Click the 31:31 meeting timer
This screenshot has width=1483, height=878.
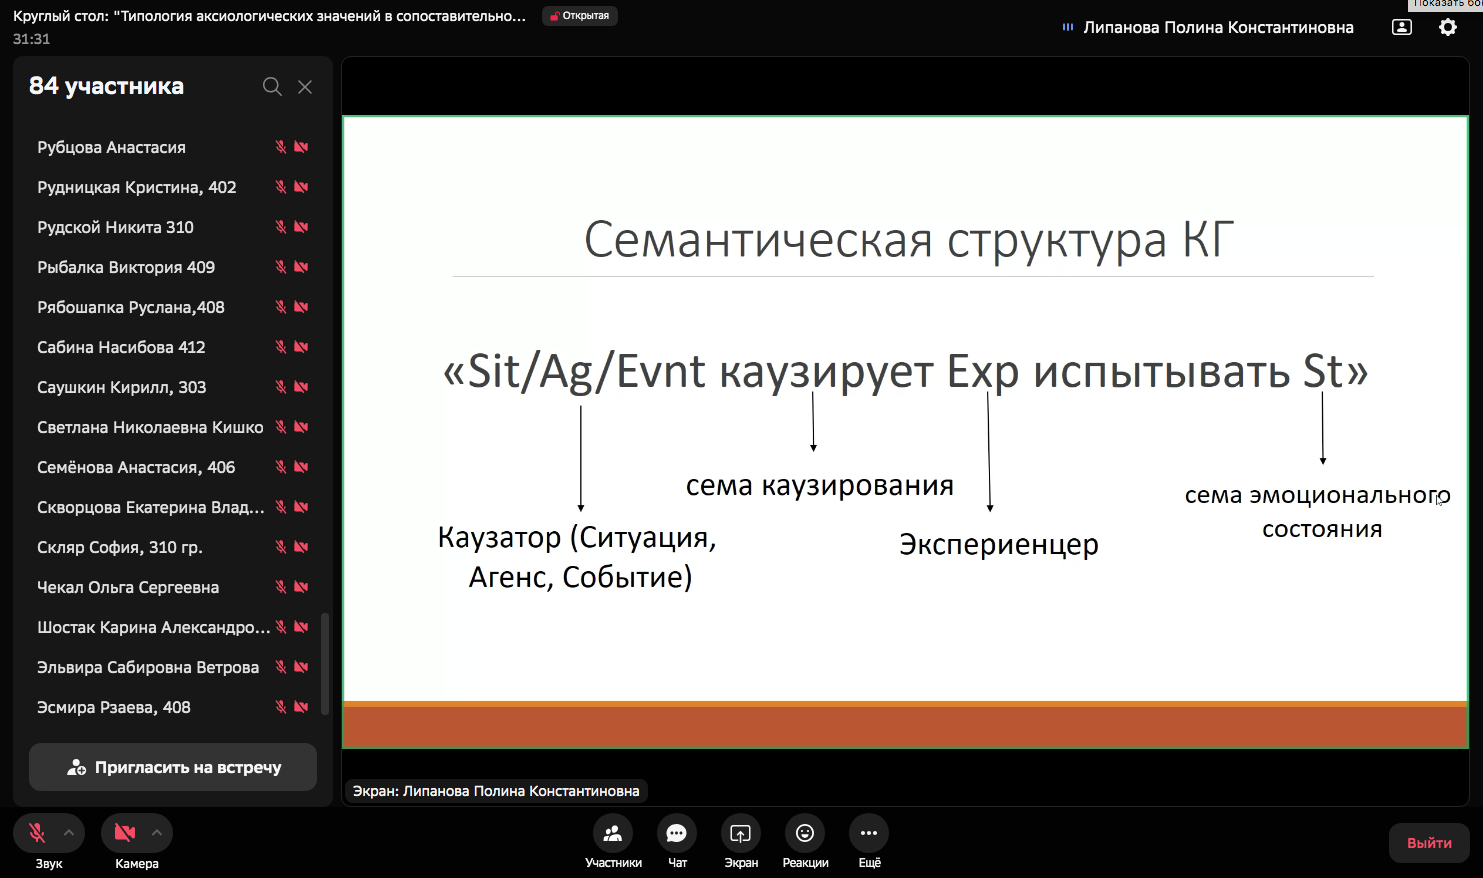point(31,39)
